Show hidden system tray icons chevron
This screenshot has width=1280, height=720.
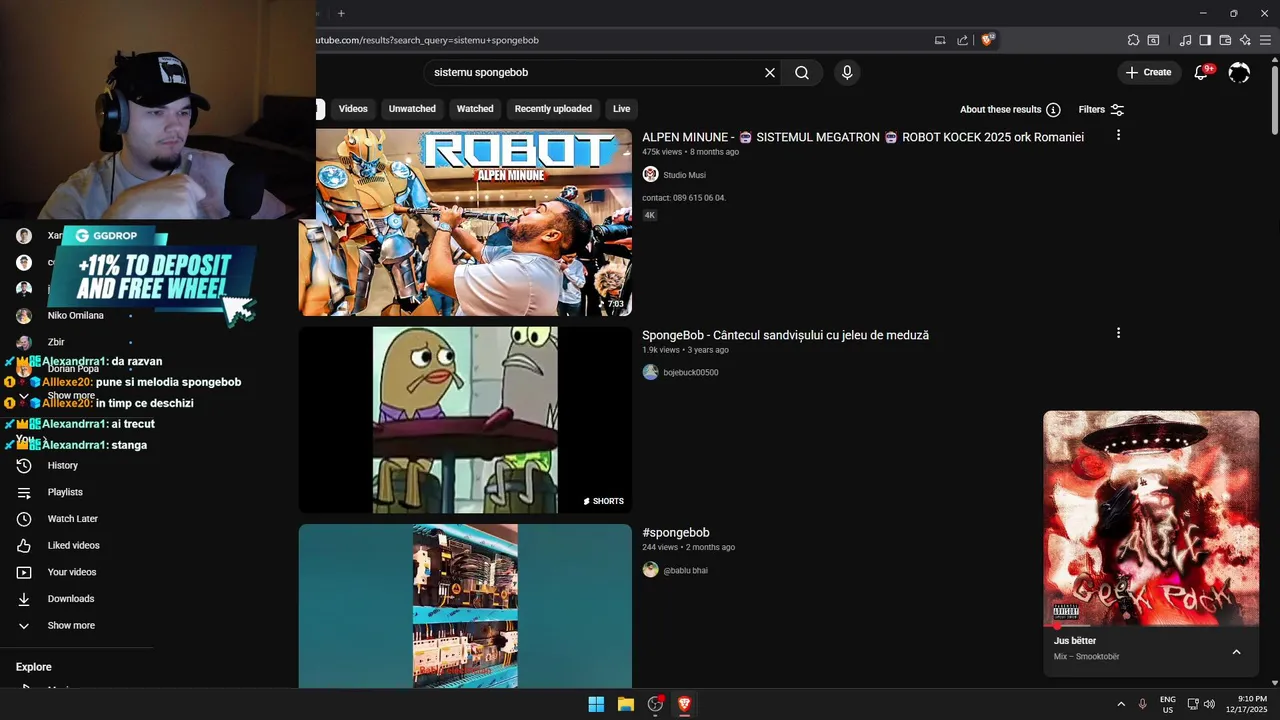1121,704
